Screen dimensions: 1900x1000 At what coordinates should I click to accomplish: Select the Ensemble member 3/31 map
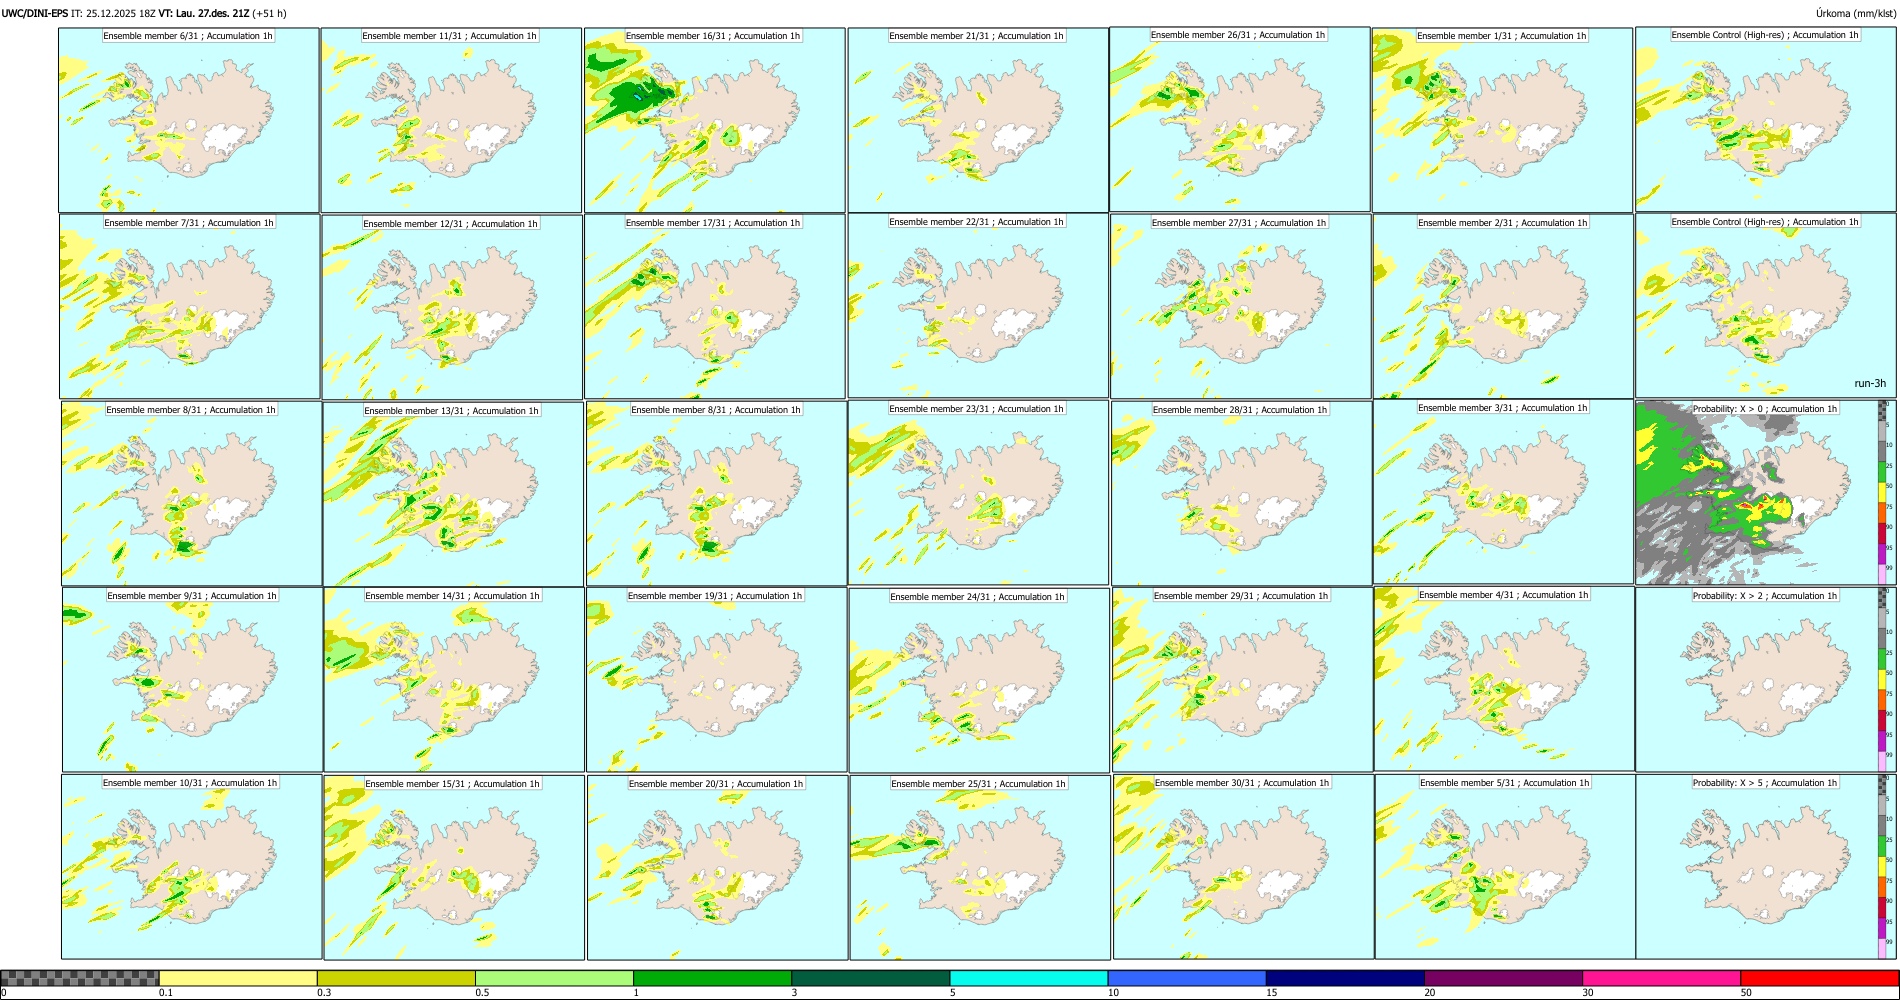[x=1503, y=492]
